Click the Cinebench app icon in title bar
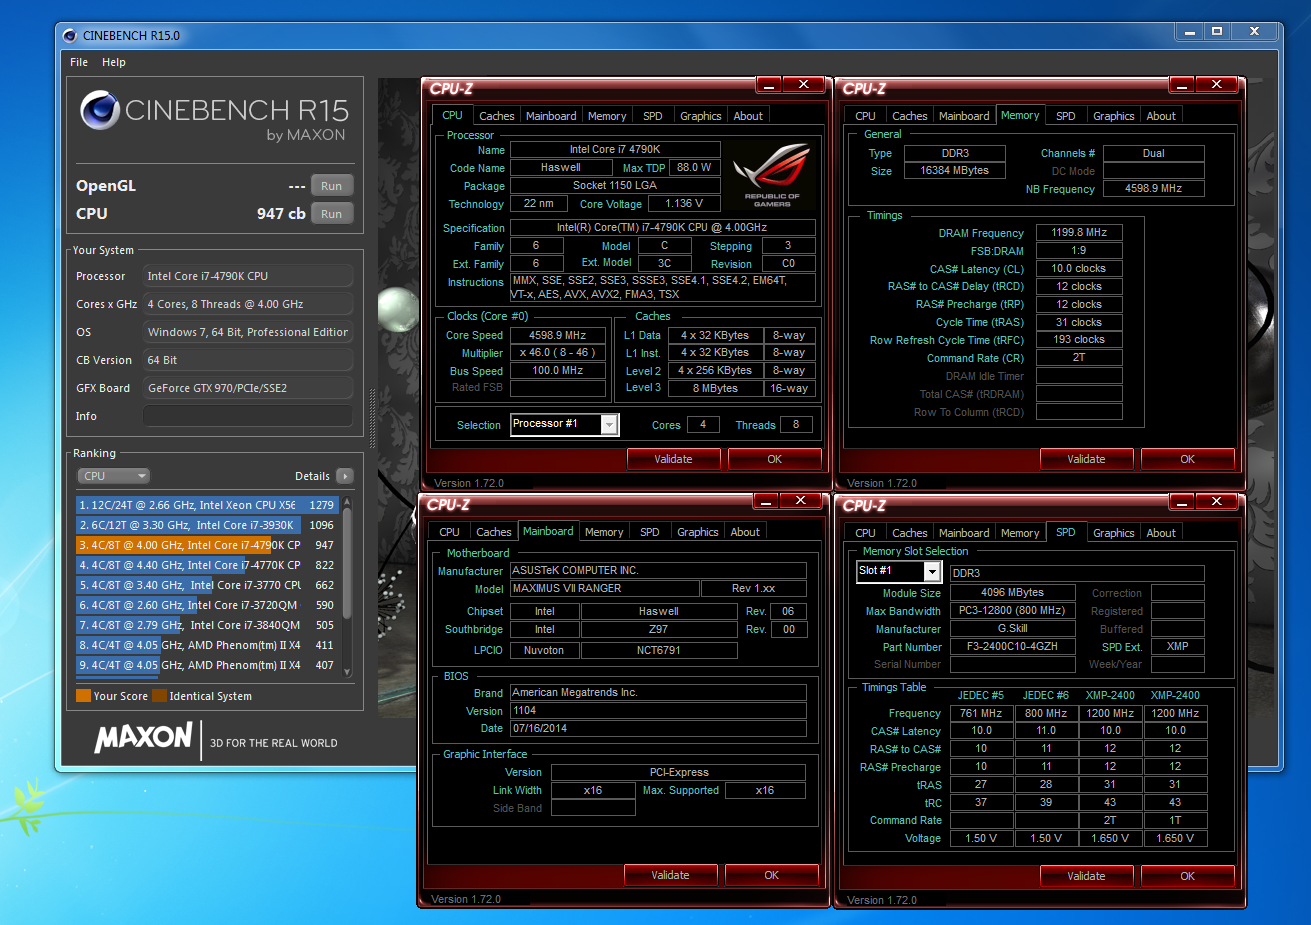Image resolution: width=1311 pixels, height=925 pixels. 69,35
